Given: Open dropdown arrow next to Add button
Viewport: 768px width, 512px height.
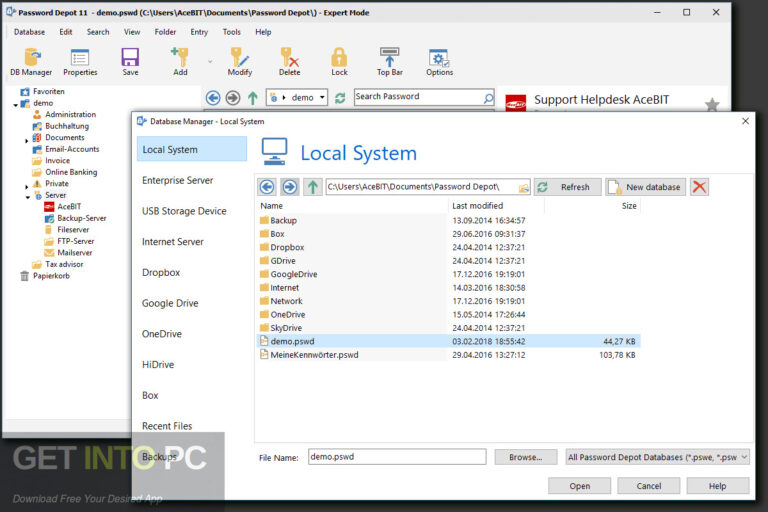Looking at the screenshot, I should [210, 62].
